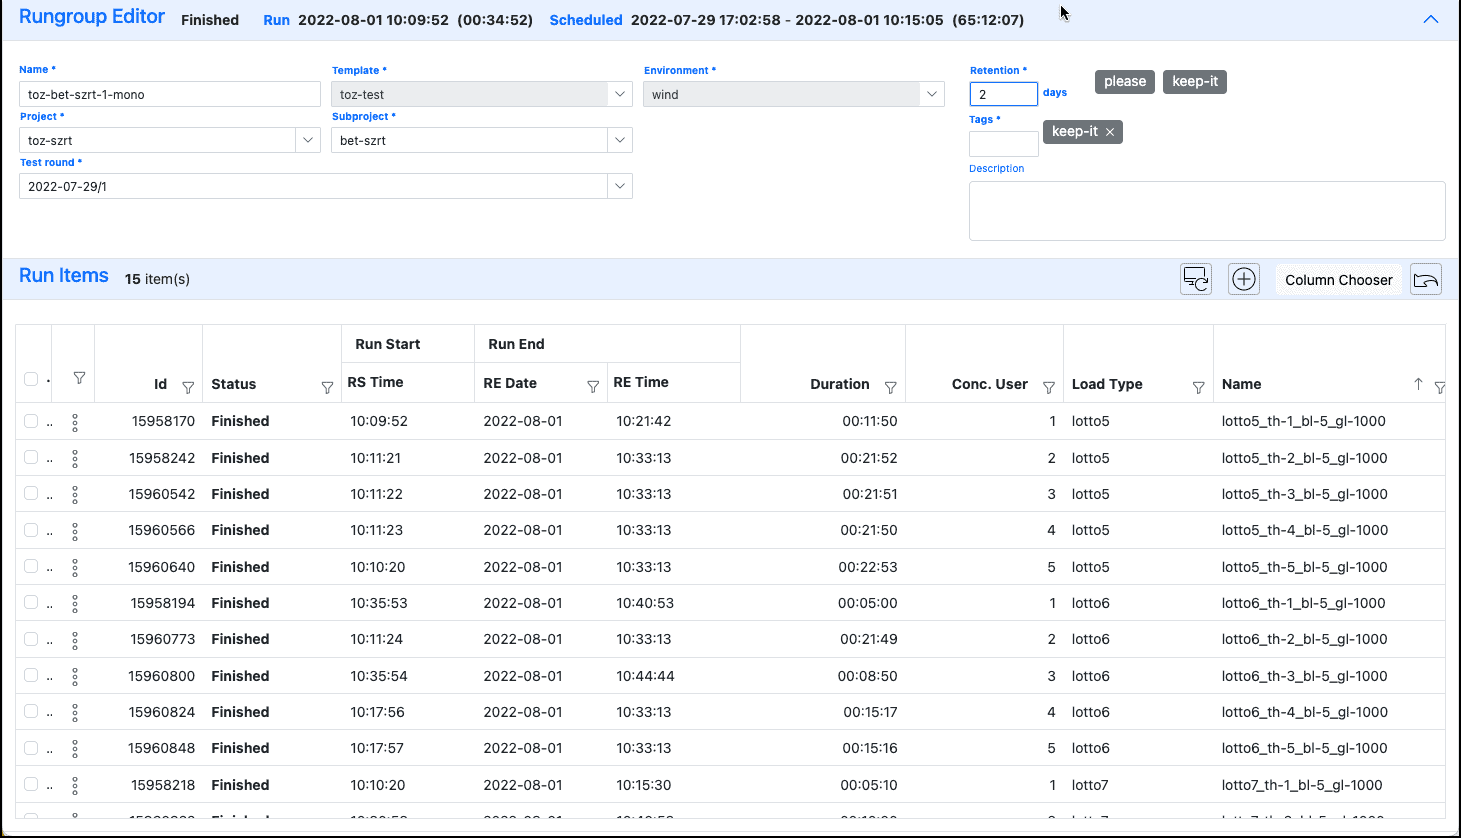
Task: Open the row menu for lotto5_th-3_bl-5_gl-1000
Action: click(75, 495)
